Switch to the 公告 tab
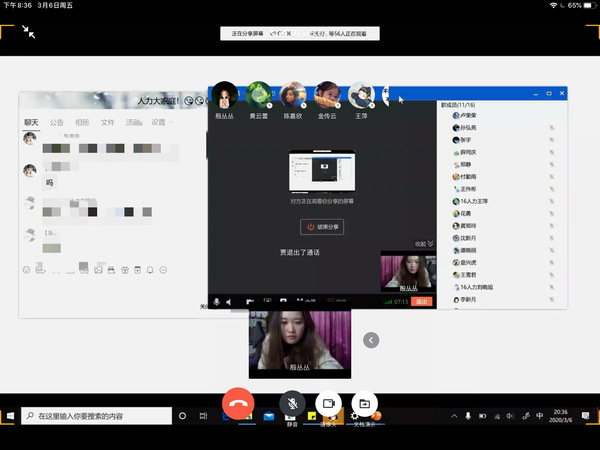Screen dimensions: 600x450 (57, 122)
